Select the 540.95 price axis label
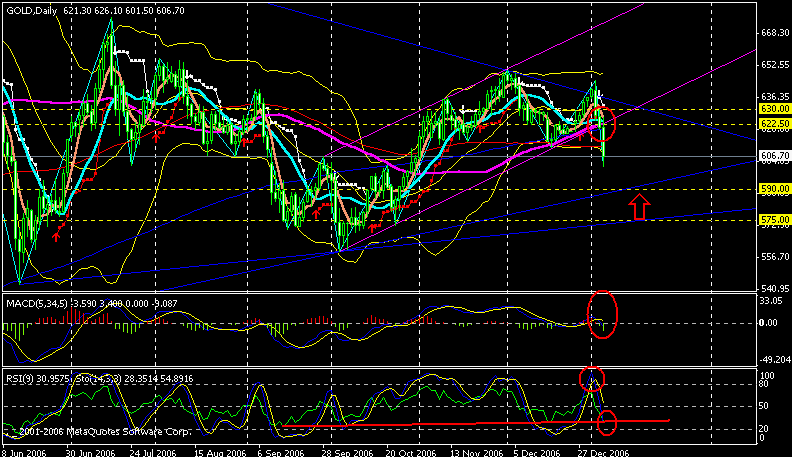The image size is (792, 457). point(775,289)
